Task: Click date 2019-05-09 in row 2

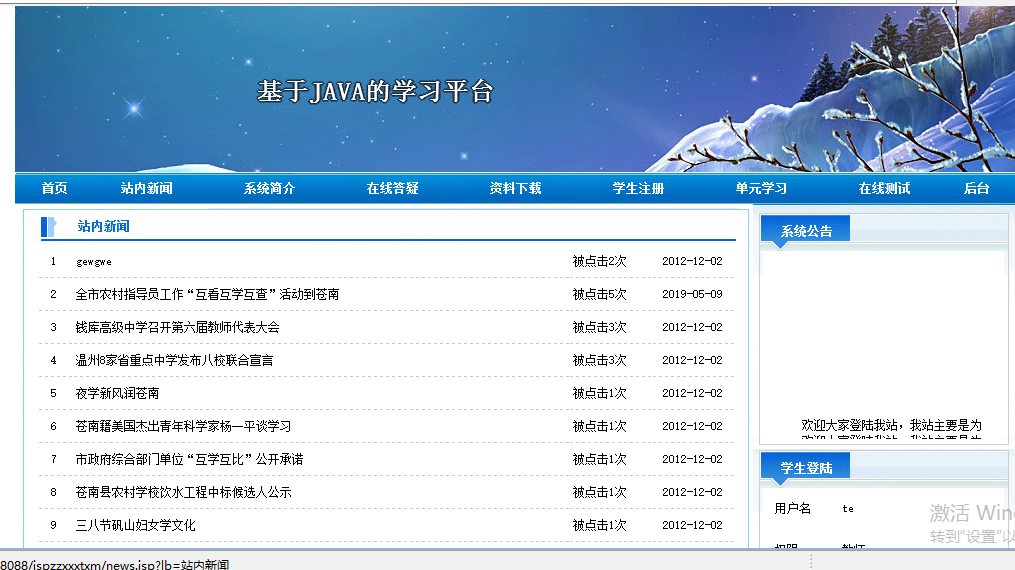Action: tap(692, 294)
